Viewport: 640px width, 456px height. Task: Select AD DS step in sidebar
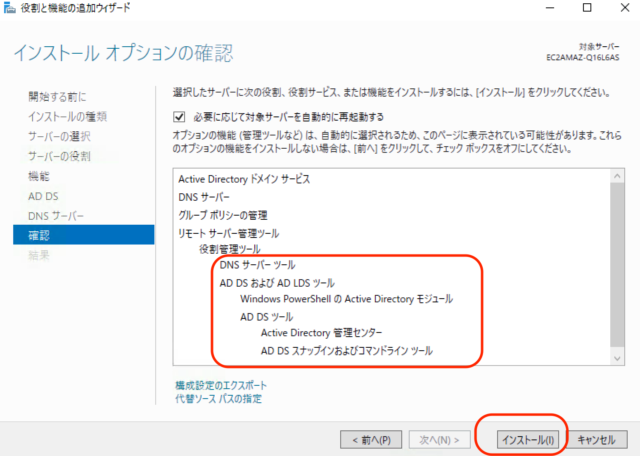point(43,196)
